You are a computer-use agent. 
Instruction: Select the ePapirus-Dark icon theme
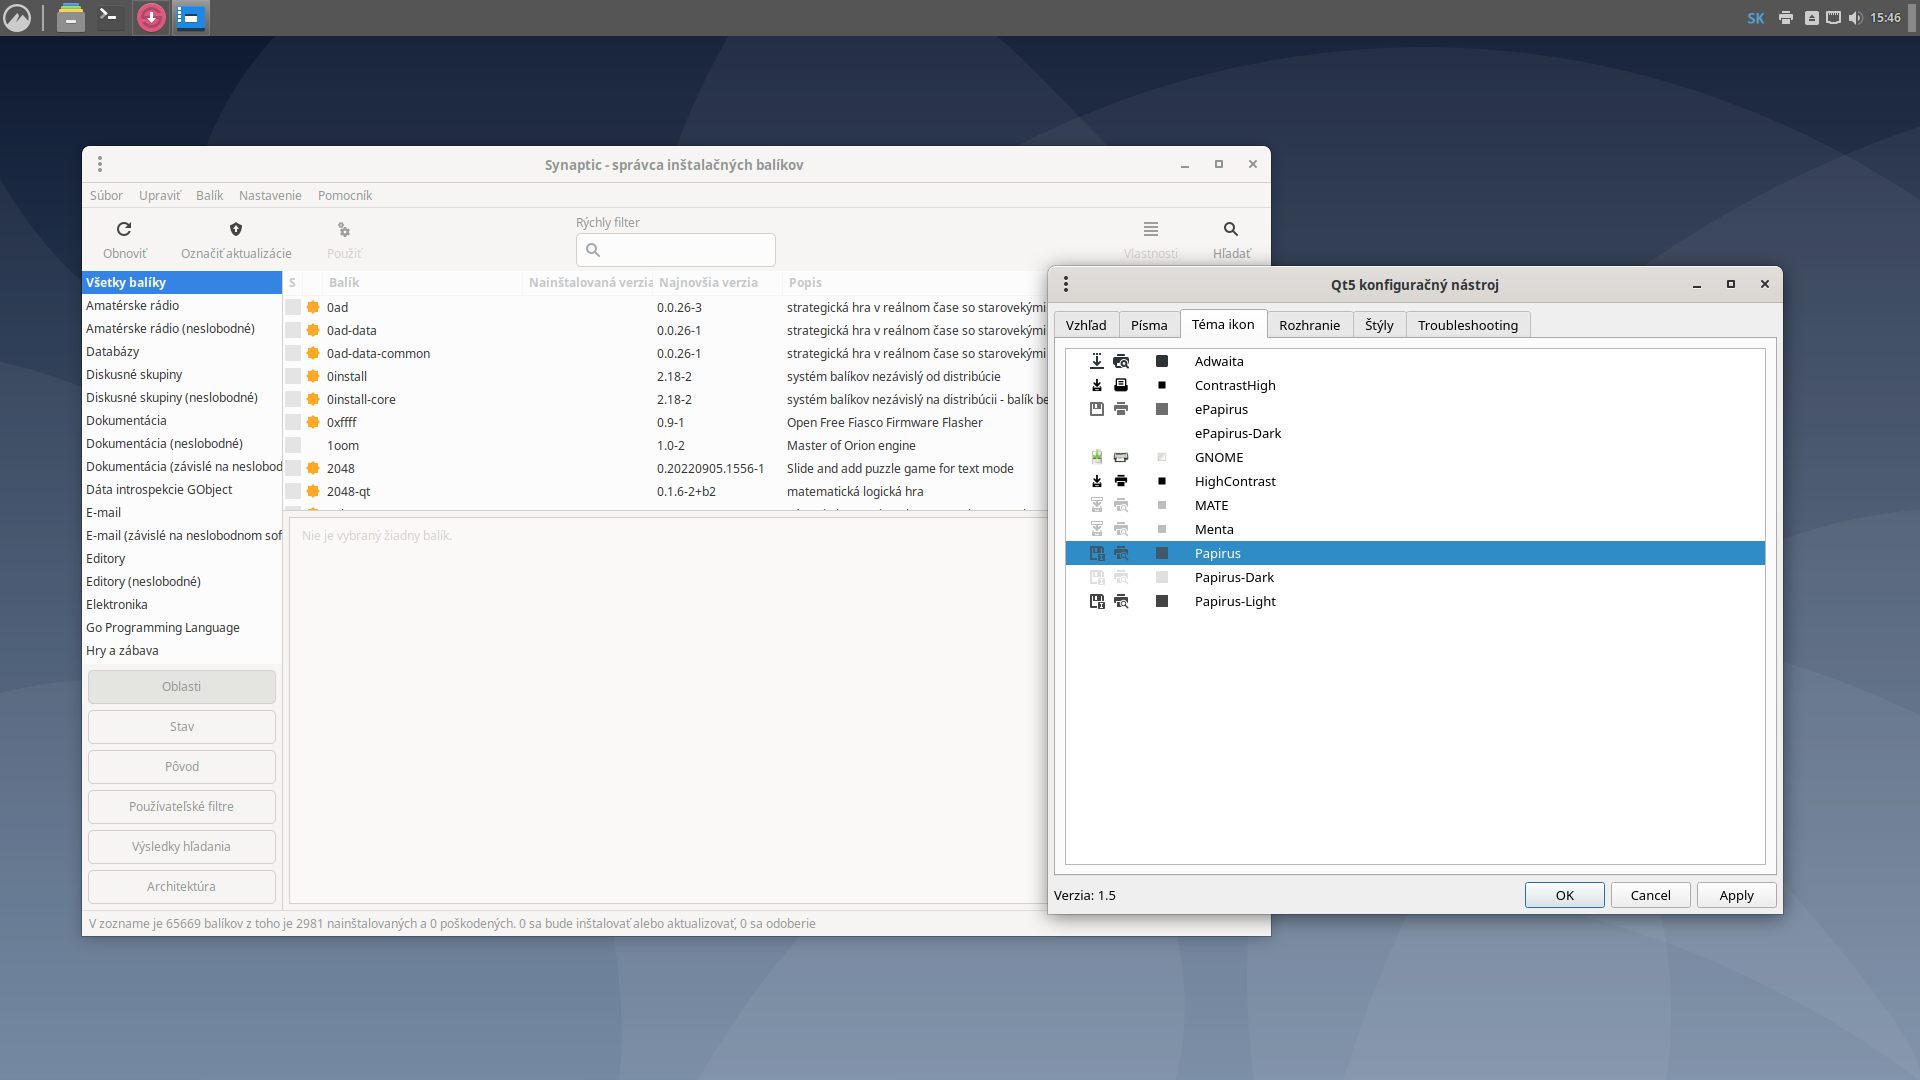click(x=1415, y=433)
